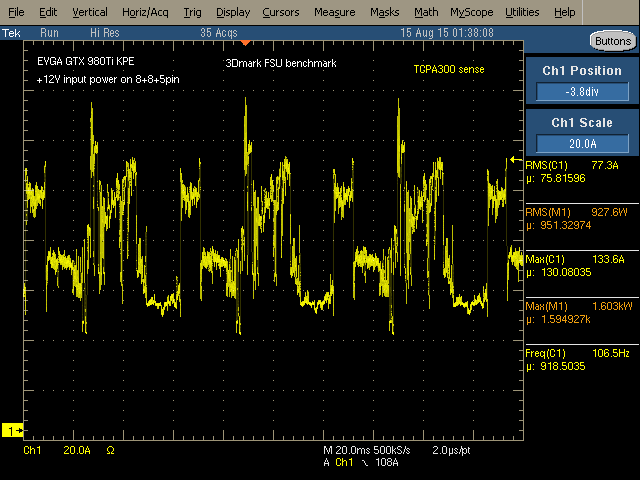Image resolution: width=640 pixels, height=480 pixels.
Task: Open the MyScope menu
Action: coord(472,13)
